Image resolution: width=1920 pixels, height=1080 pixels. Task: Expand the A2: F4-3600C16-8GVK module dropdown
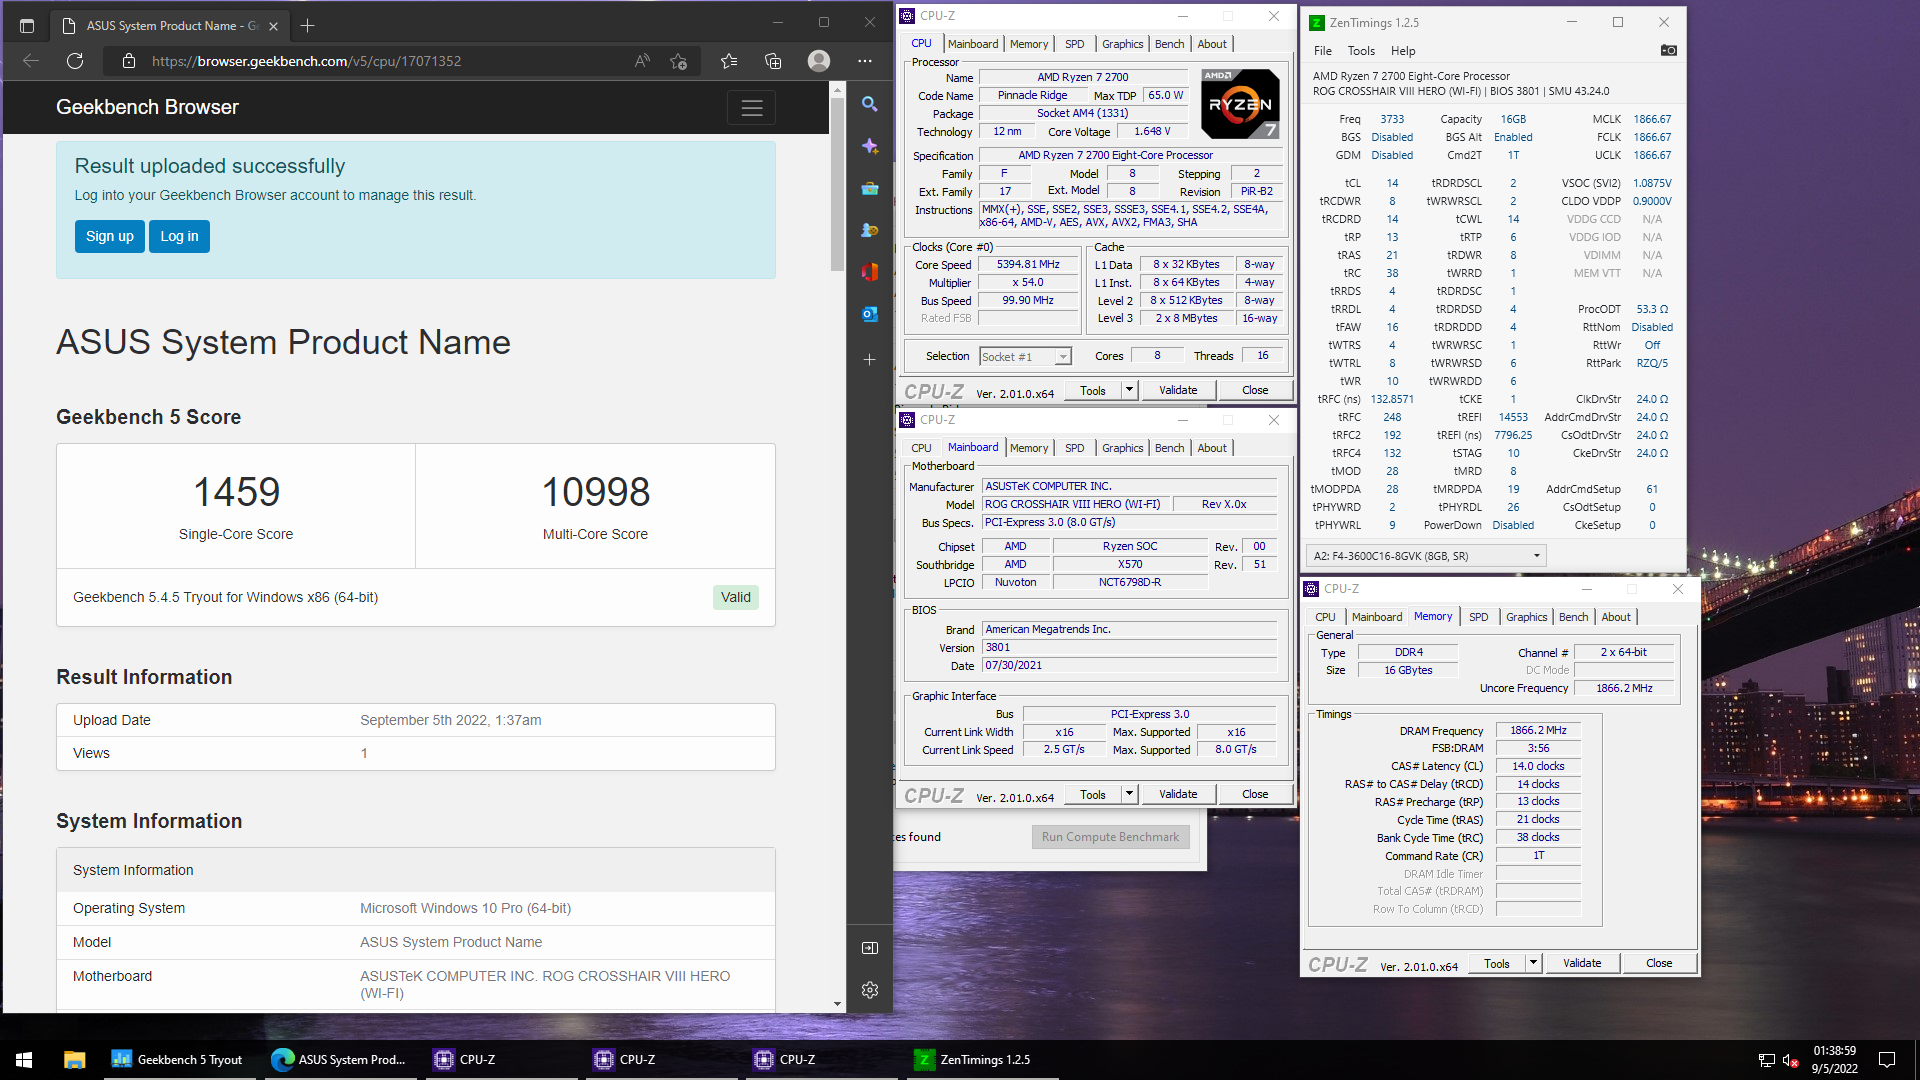(1427, 556)
